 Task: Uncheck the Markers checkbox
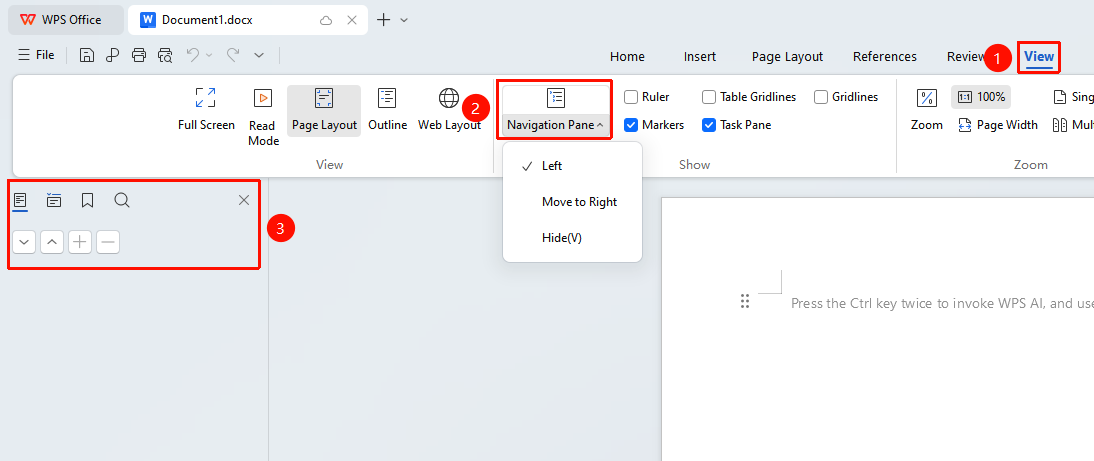tap(631, 125)
